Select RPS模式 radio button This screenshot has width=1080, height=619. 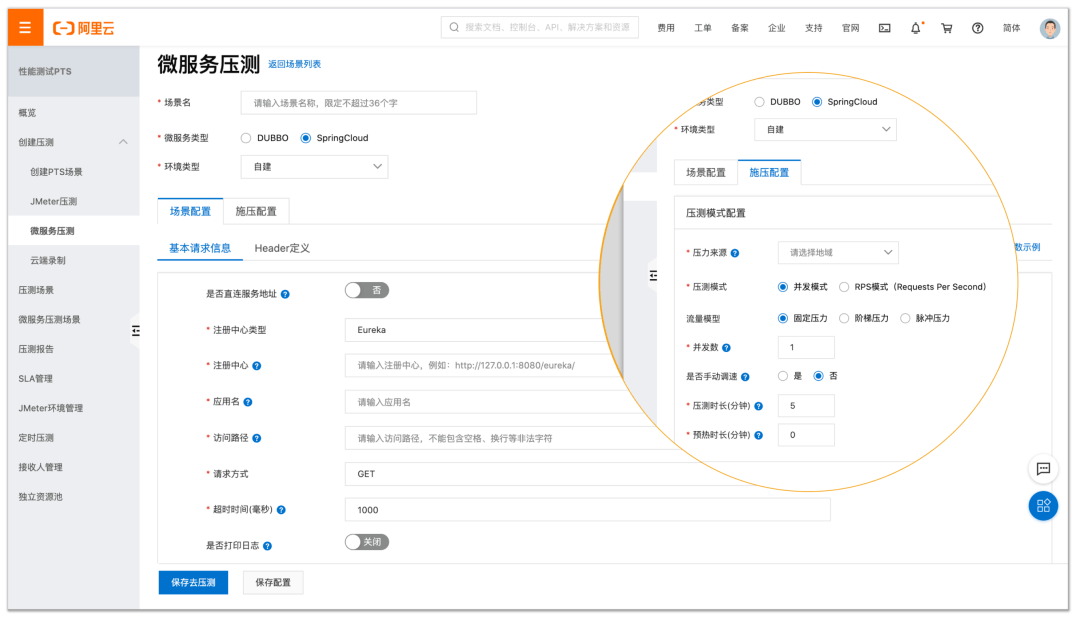click(844, 287)
